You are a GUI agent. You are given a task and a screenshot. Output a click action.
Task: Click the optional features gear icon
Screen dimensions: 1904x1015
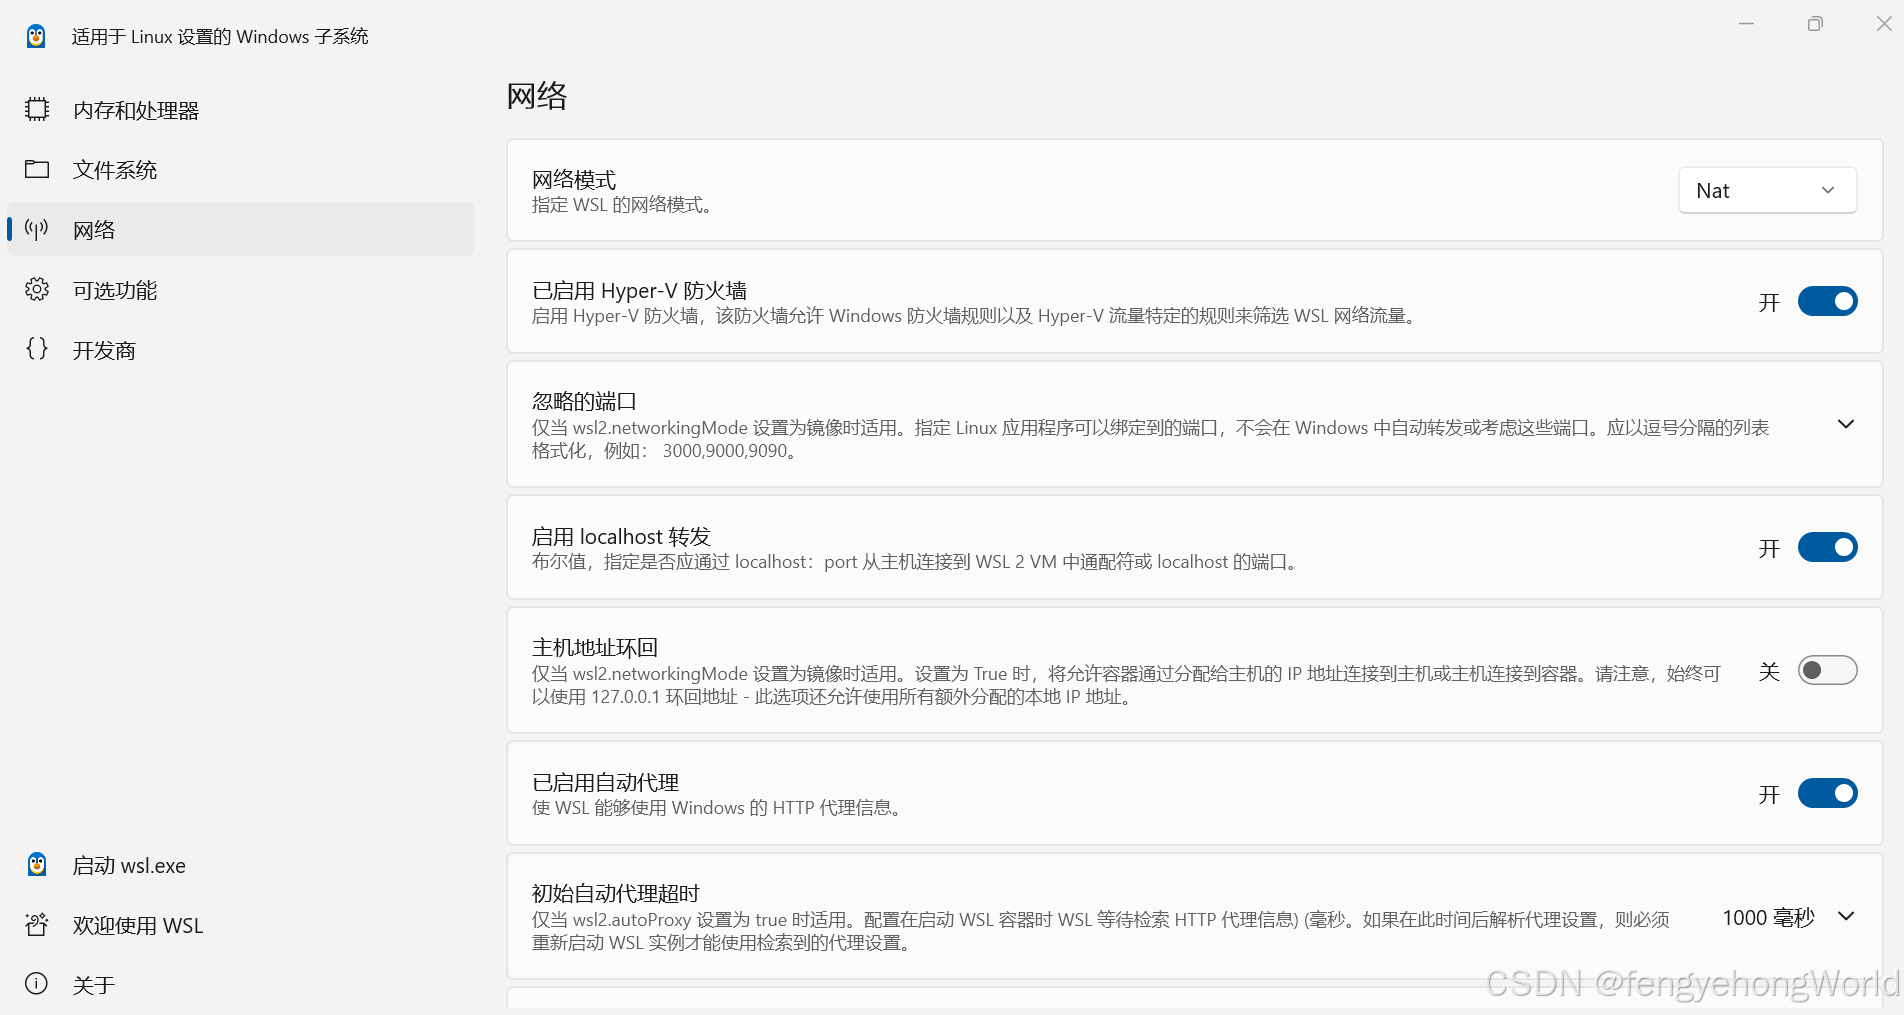click(x=37, y=289)
